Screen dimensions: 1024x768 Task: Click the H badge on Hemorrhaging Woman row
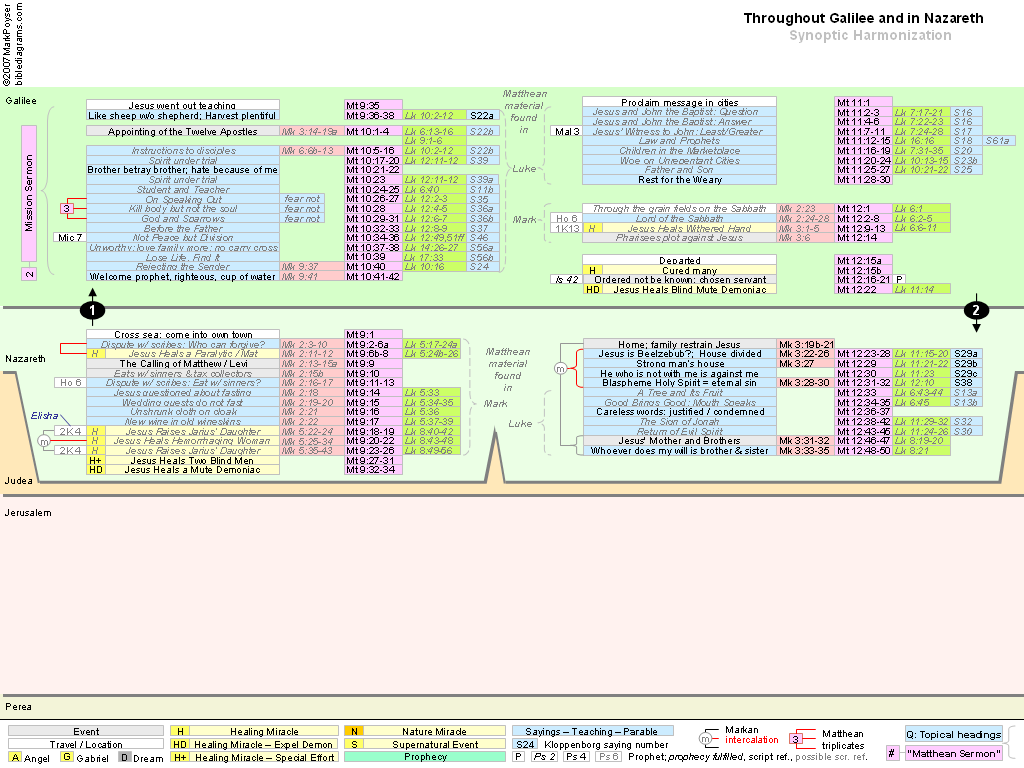click(x=95, y=441)
